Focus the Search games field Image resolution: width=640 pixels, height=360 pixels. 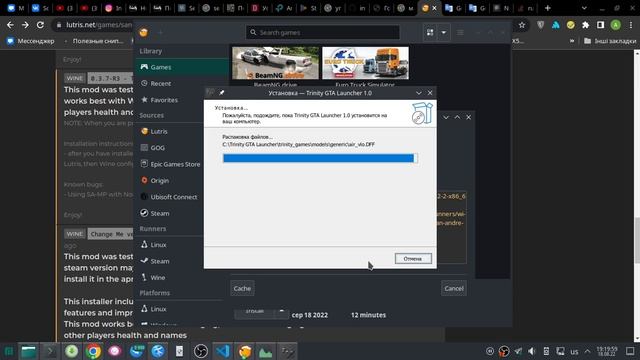[322, 32]
